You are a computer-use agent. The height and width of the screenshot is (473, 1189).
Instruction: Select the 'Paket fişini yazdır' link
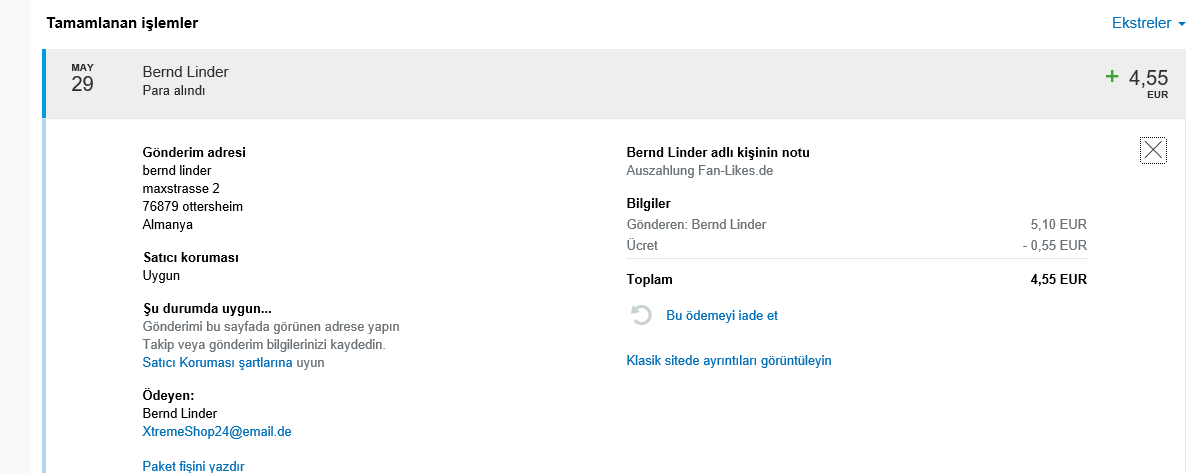(193, 466)
